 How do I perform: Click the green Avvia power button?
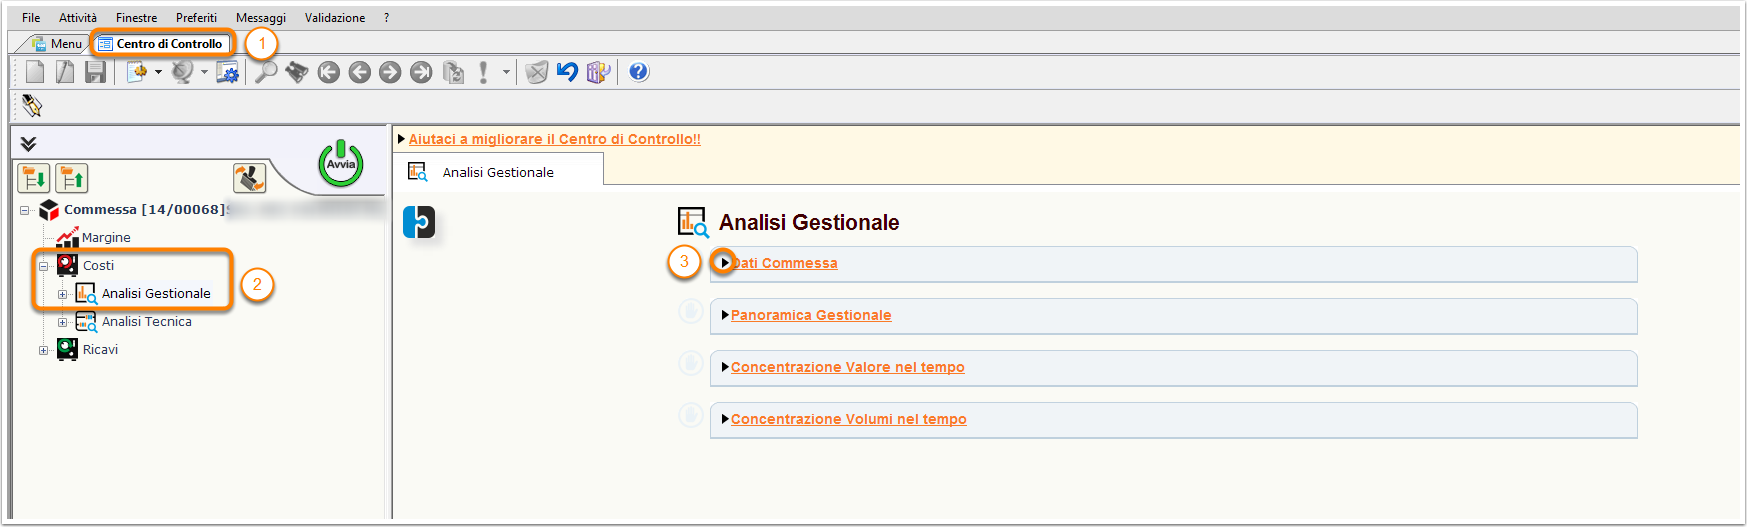[x=341, y=164]
